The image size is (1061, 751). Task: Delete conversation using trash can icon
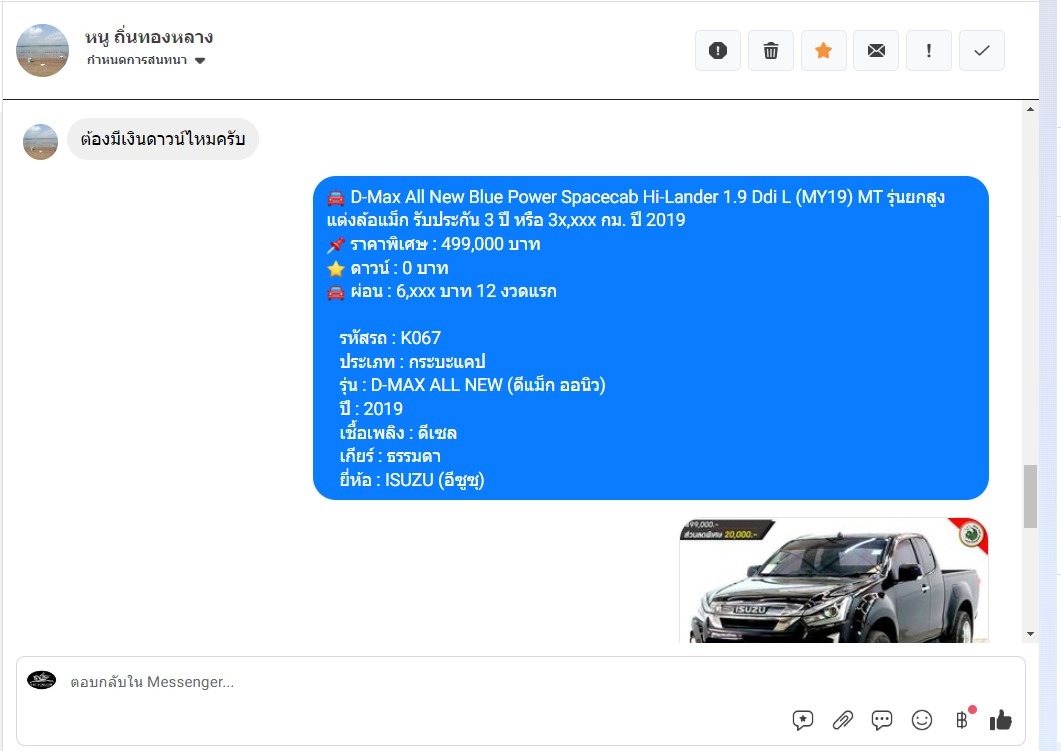click(771, 50)
